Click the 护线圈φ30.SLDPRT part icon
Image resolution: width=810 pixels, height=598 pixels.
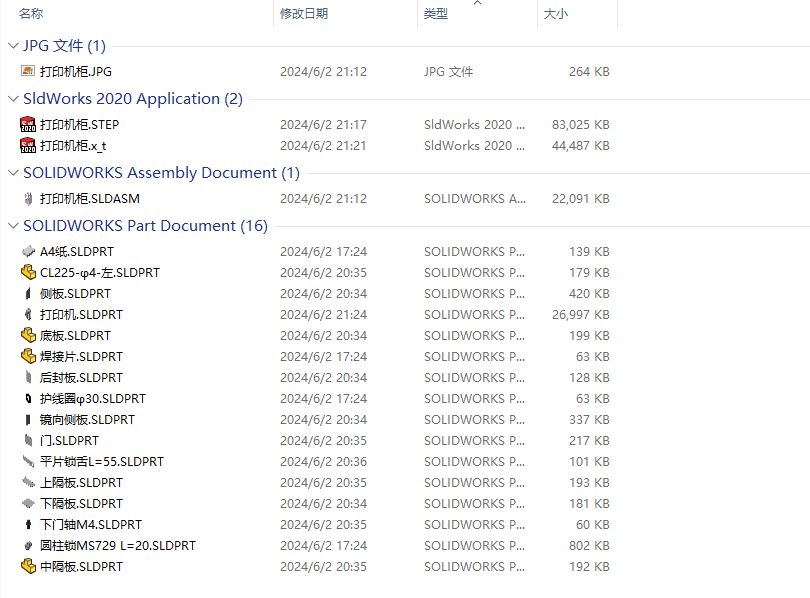(x=28, y=399)
